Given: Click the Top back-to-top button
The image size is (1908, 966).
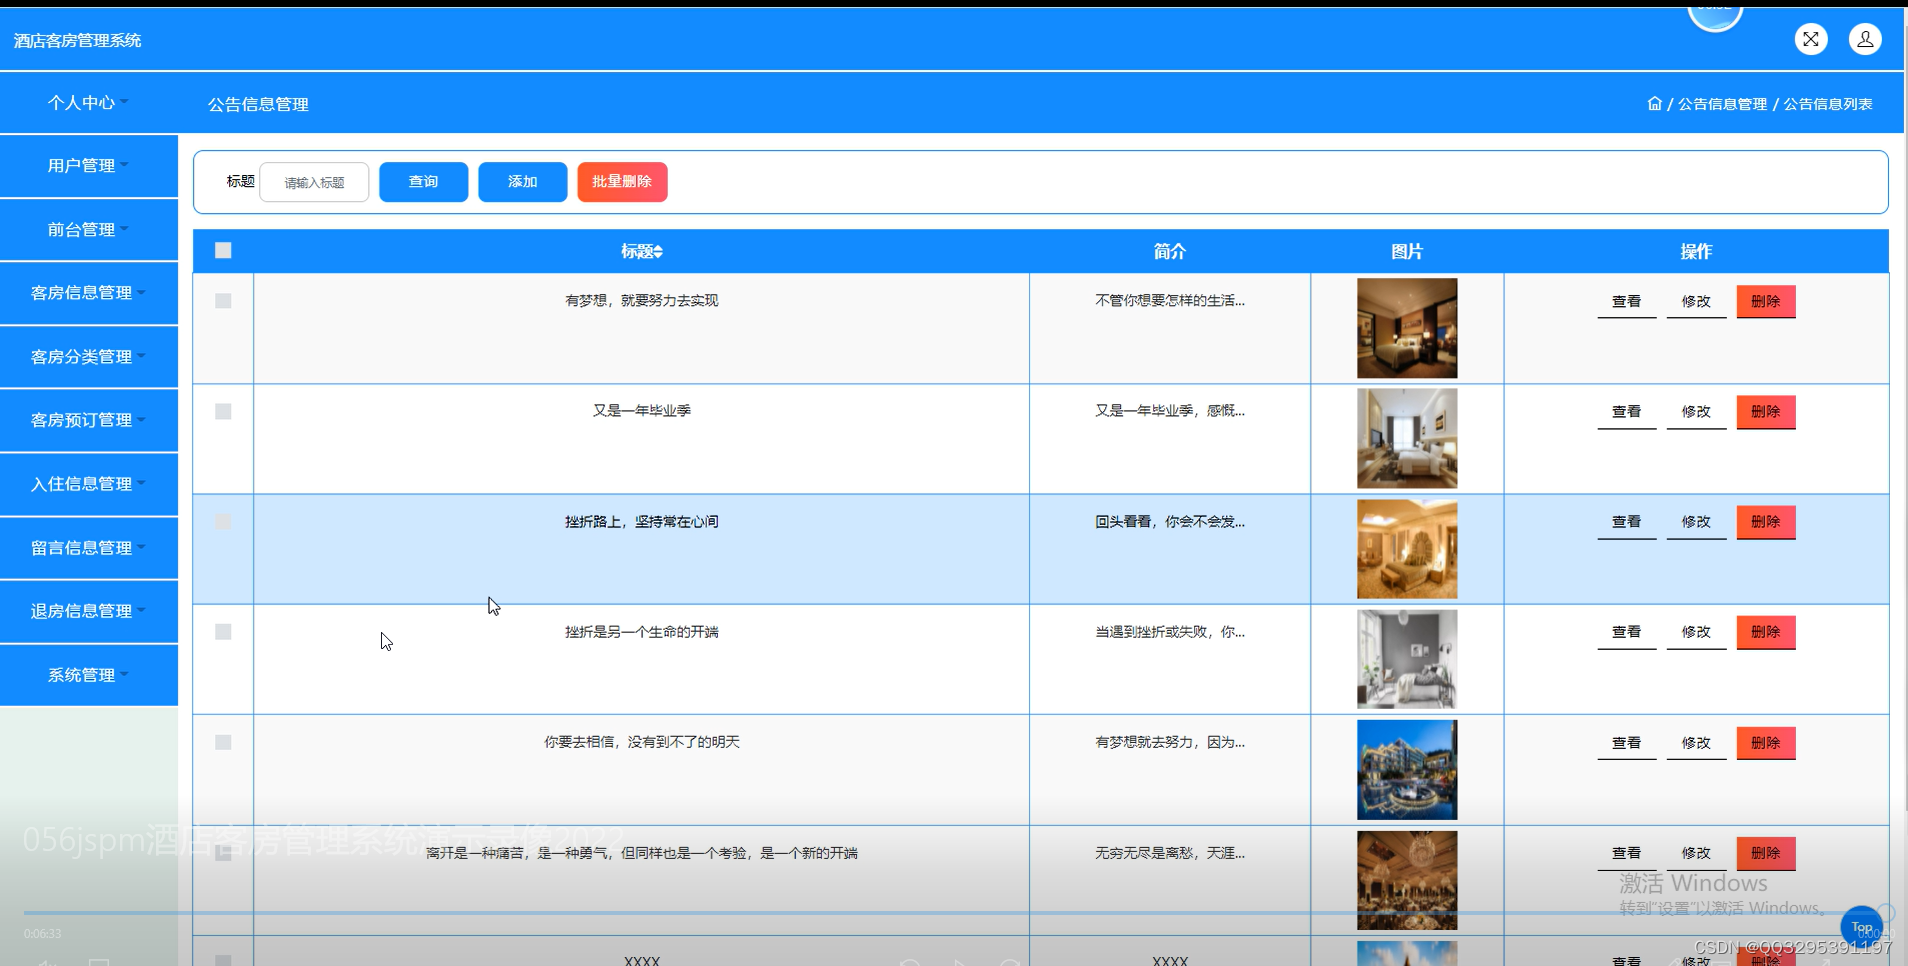Looking at the screenshot, I should tap(1861, 927).
